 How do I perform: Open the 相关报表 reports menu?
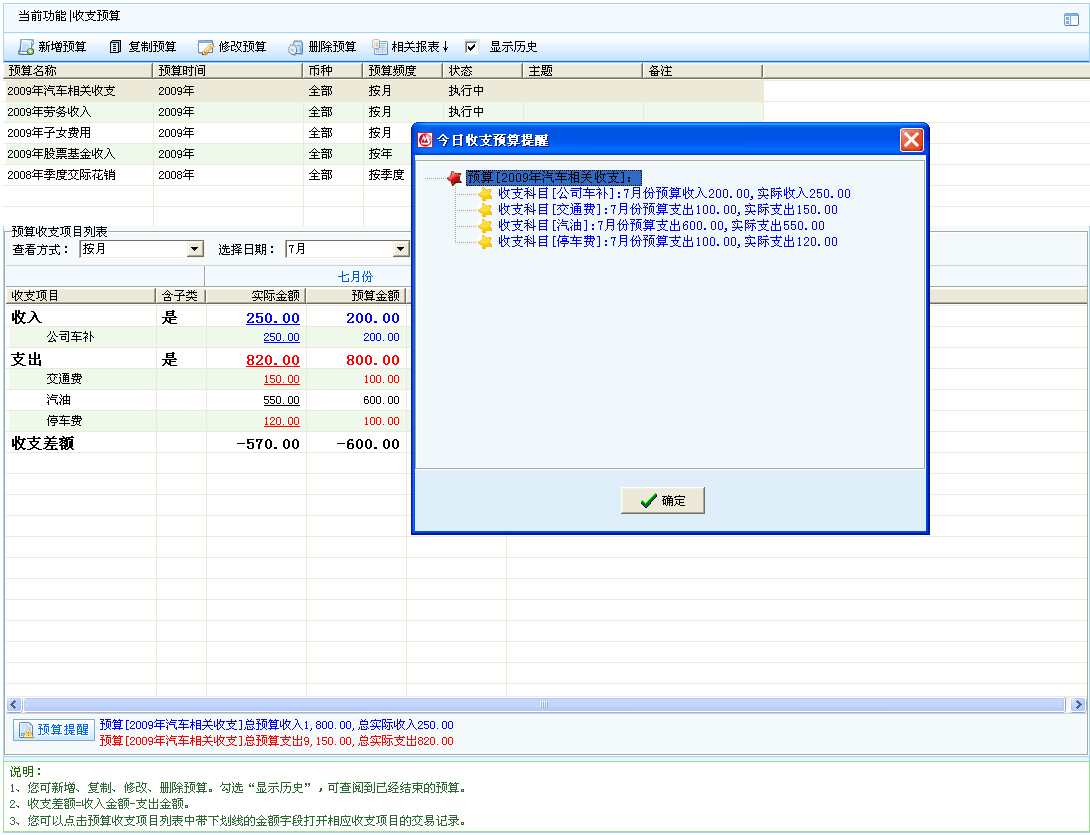(x=410, y=47)
